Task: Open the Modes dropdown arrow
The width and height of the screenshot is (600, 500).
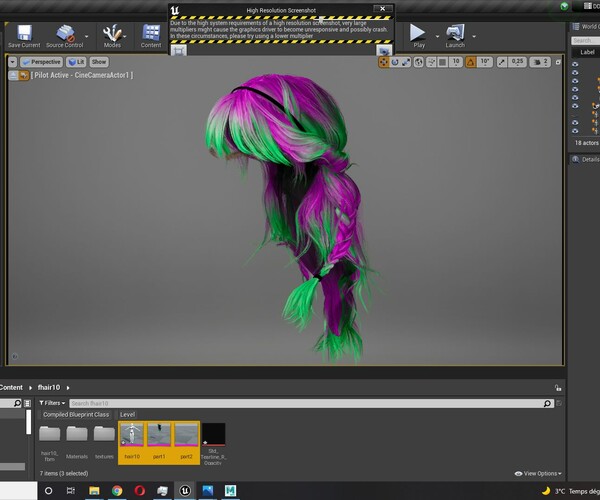Action: click(125, 36)
